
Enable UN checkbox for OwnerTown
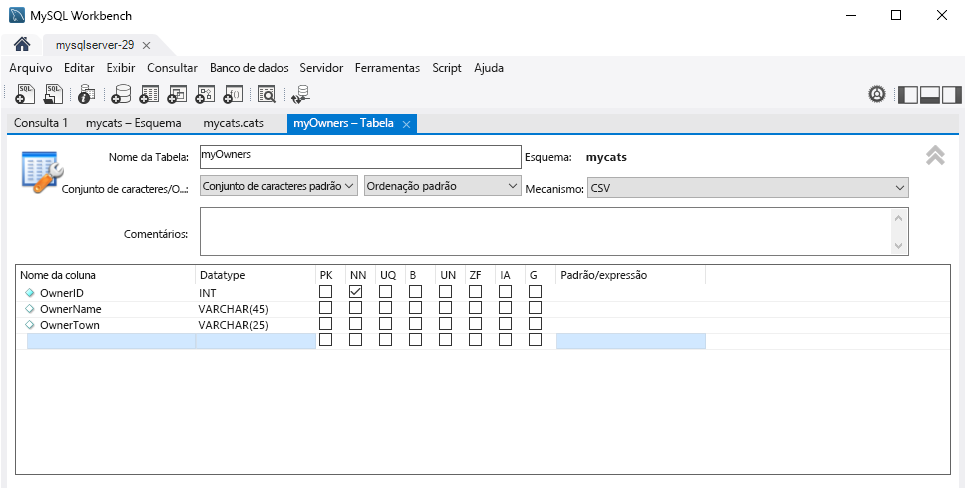tap(445, 323)
